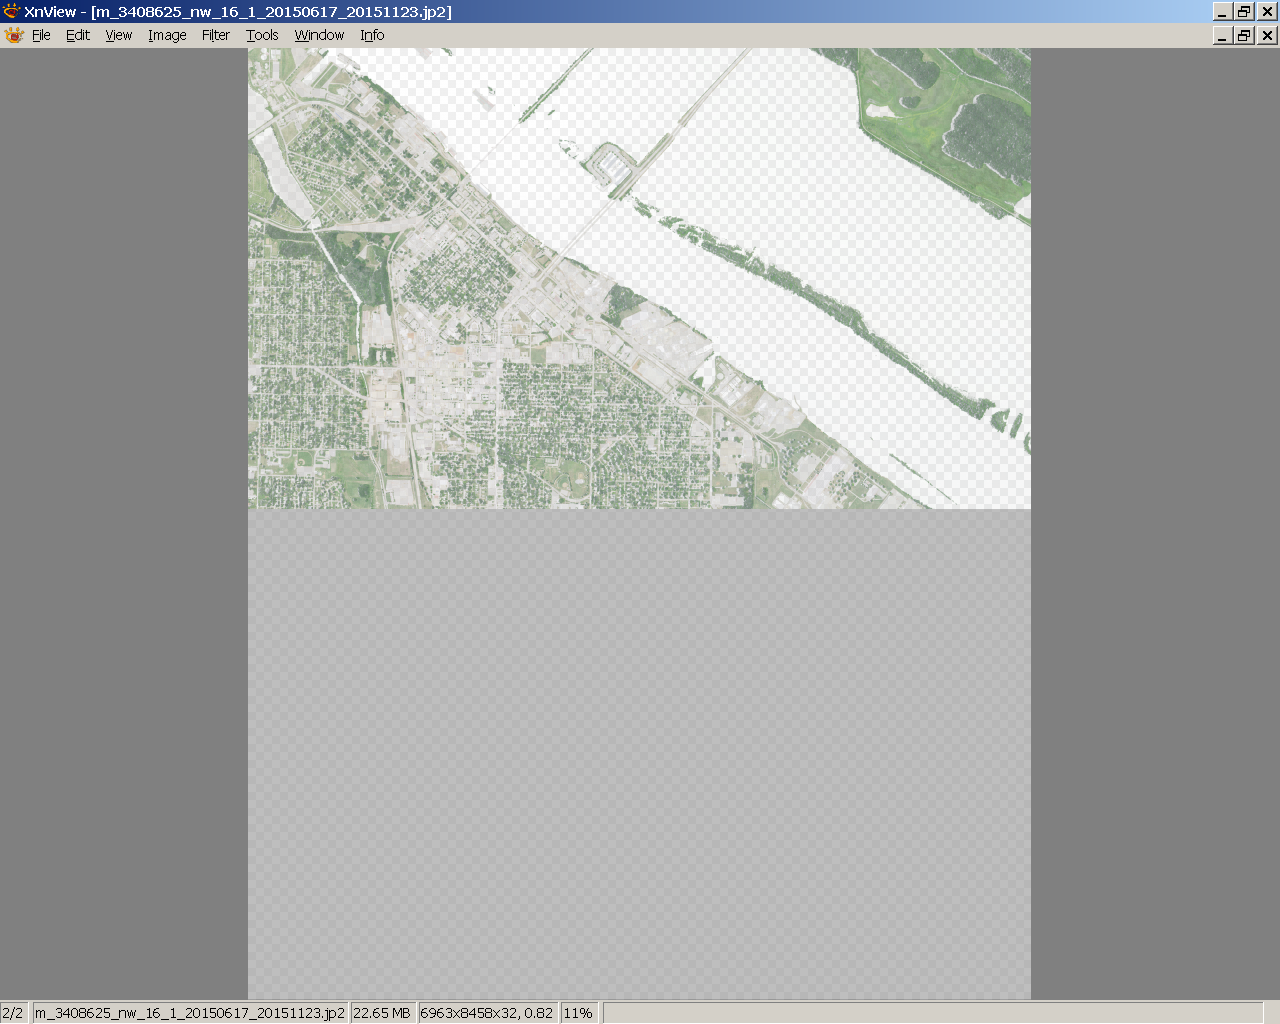Restore the inner image document window

1244,35
